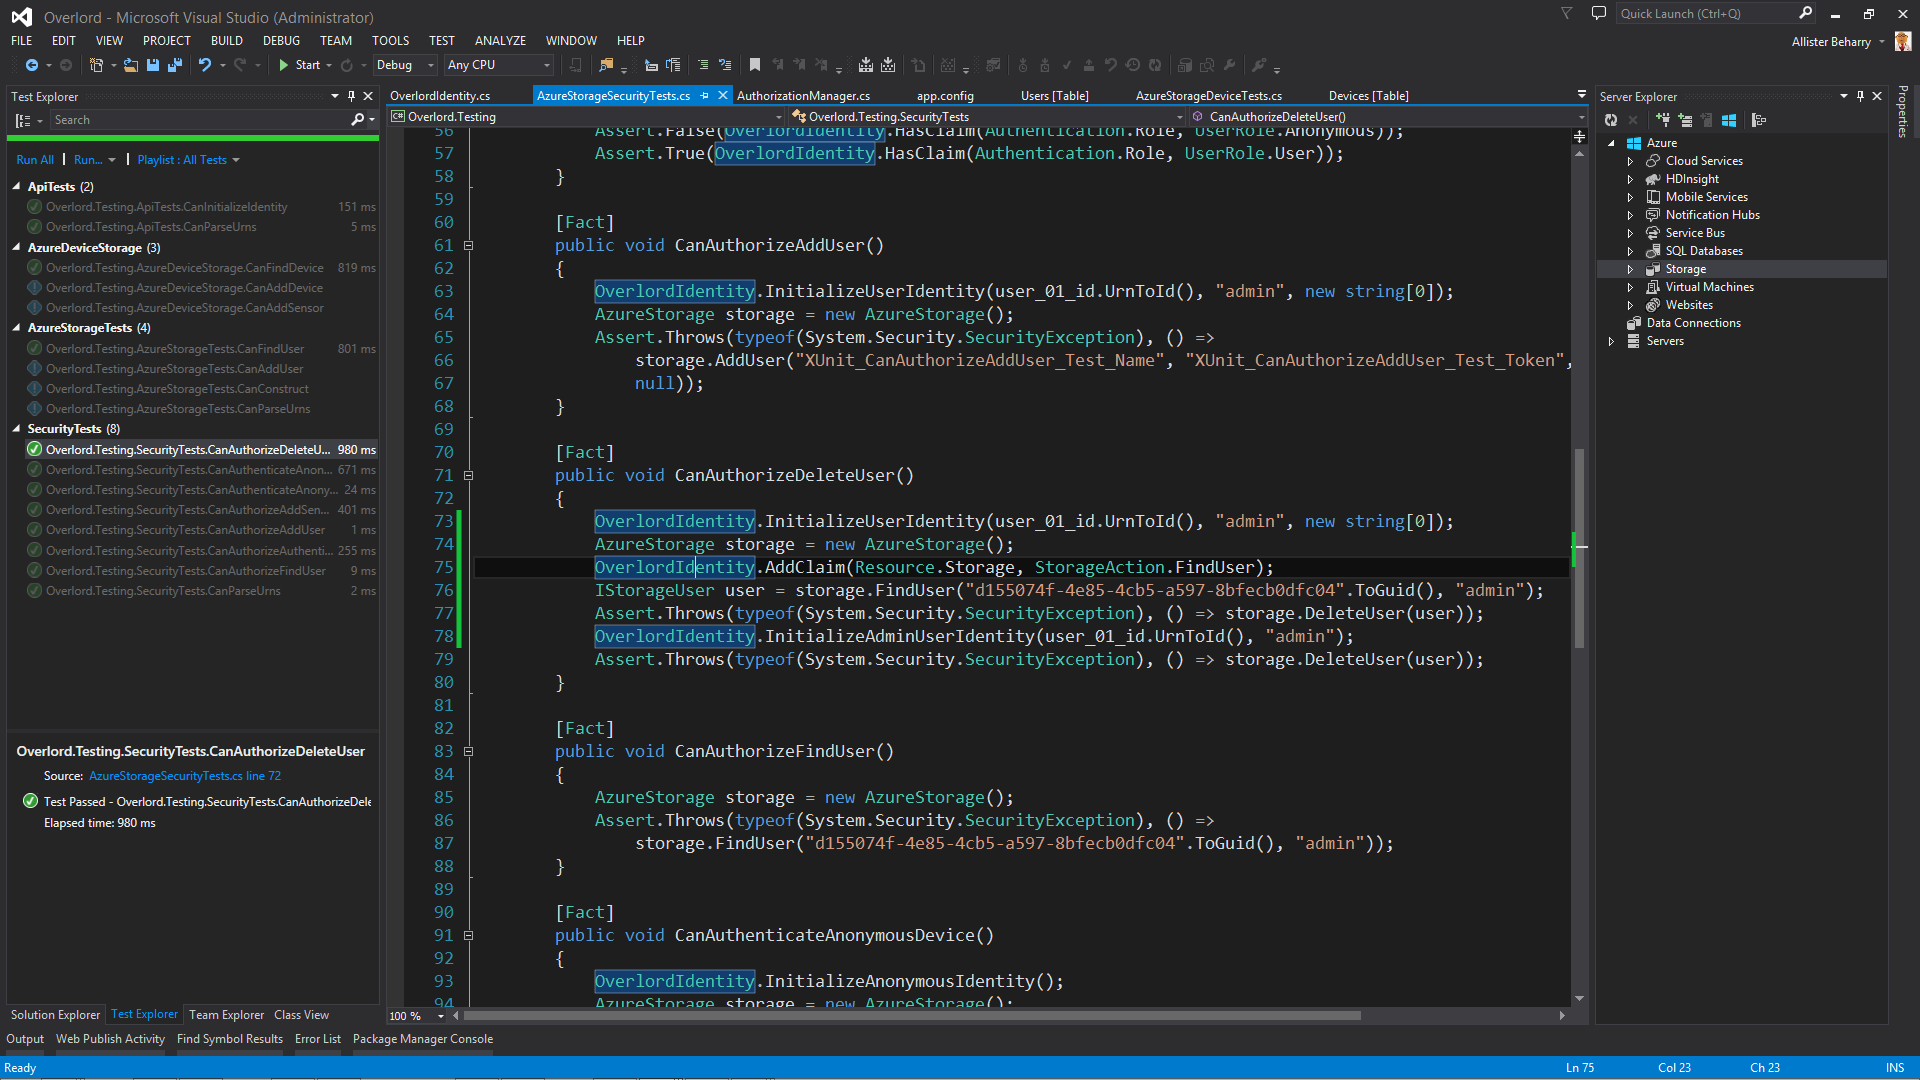Click Connect to Database in Server Explorer
This screenshot has width=1920, height=1080.
click(x=1663, y=120)
